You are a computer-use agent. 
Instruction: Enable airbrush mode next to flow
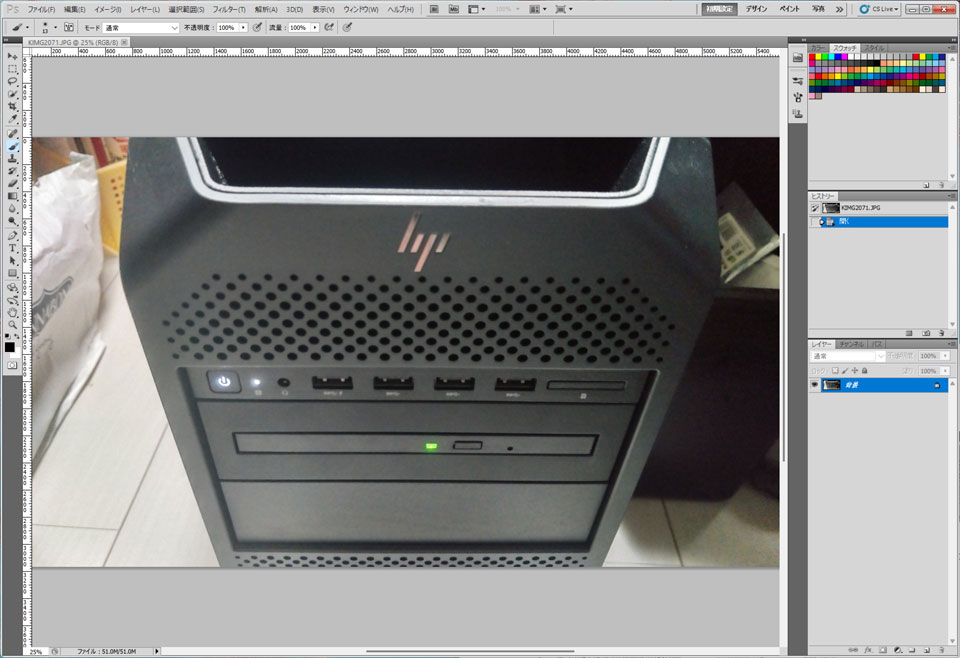pyautogui.click(x=329, y=27)
